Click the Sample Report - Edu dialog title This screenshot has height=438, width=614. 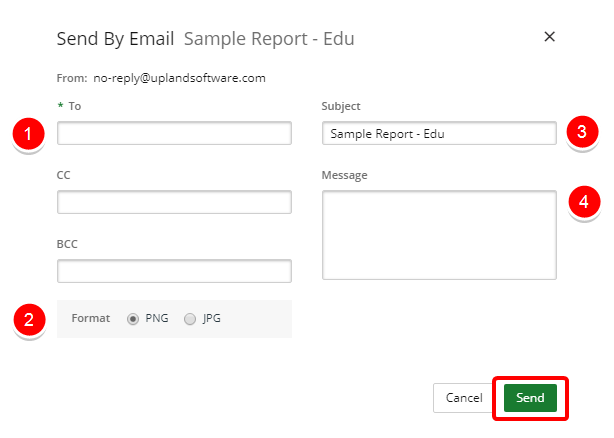269,39
